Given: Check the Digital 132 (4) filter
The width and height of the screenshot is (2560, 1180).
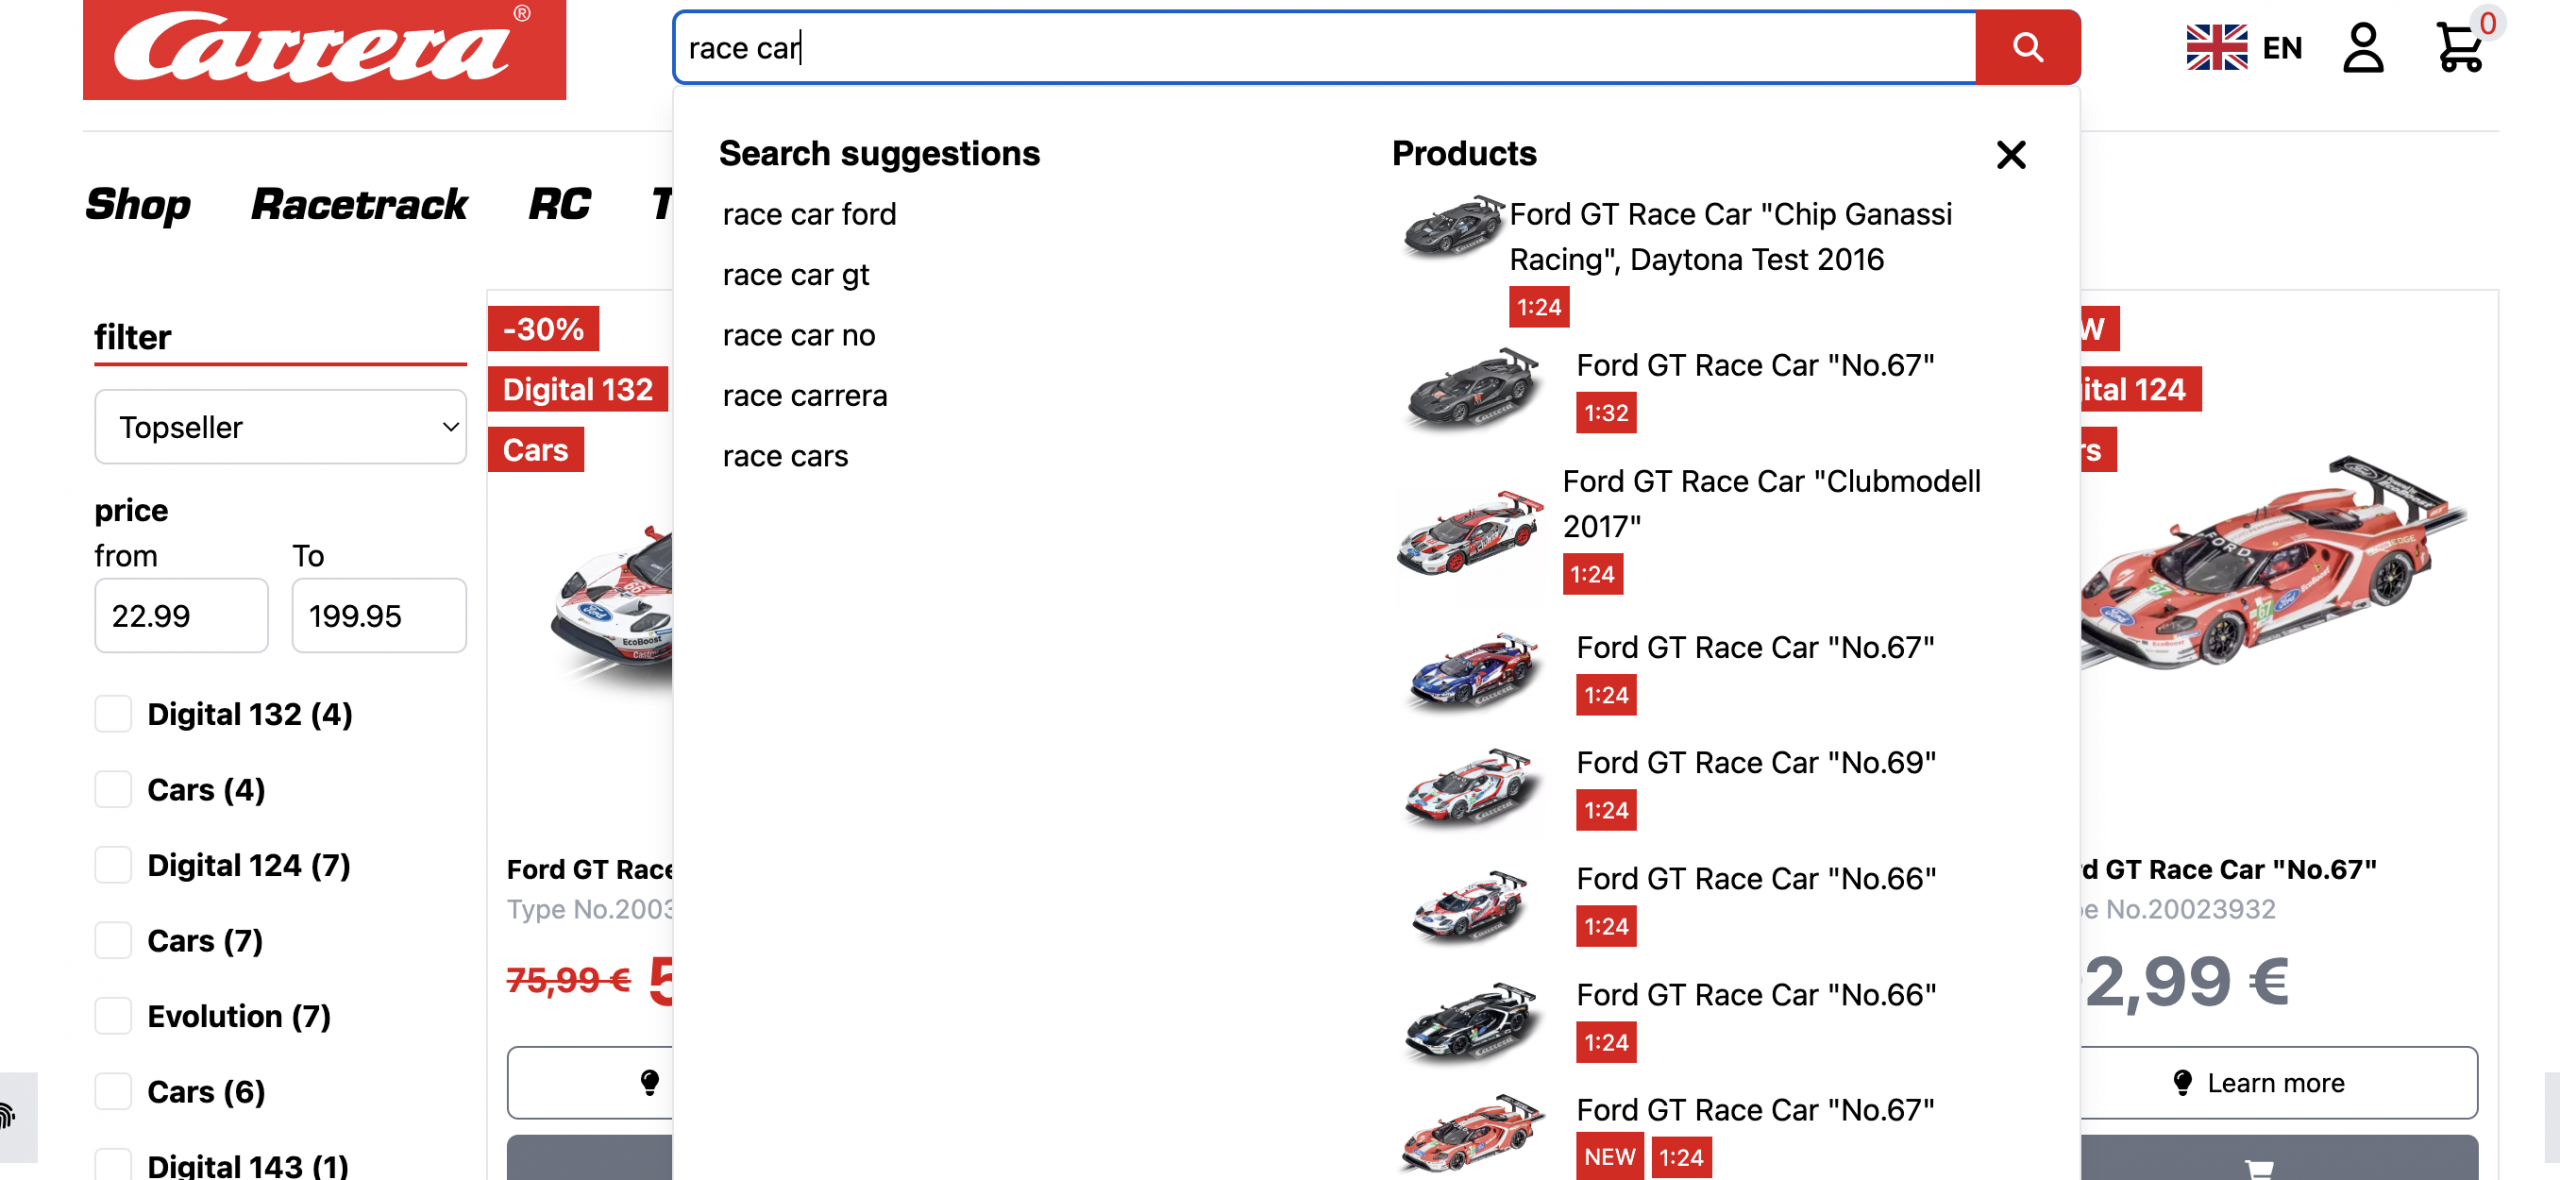Looking at the screenshot, I should pyautogui.click(x=113, y=714).
